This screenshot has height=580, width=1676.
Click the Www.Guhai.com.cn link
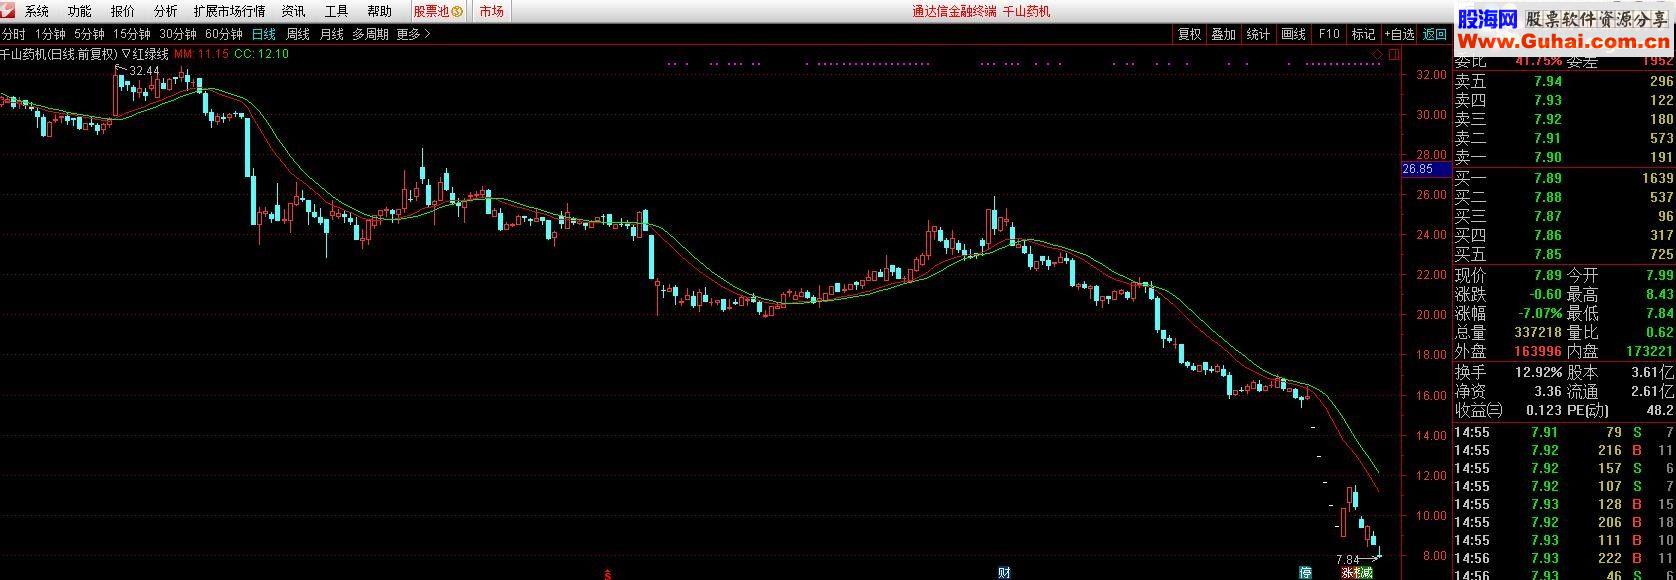1564,41
